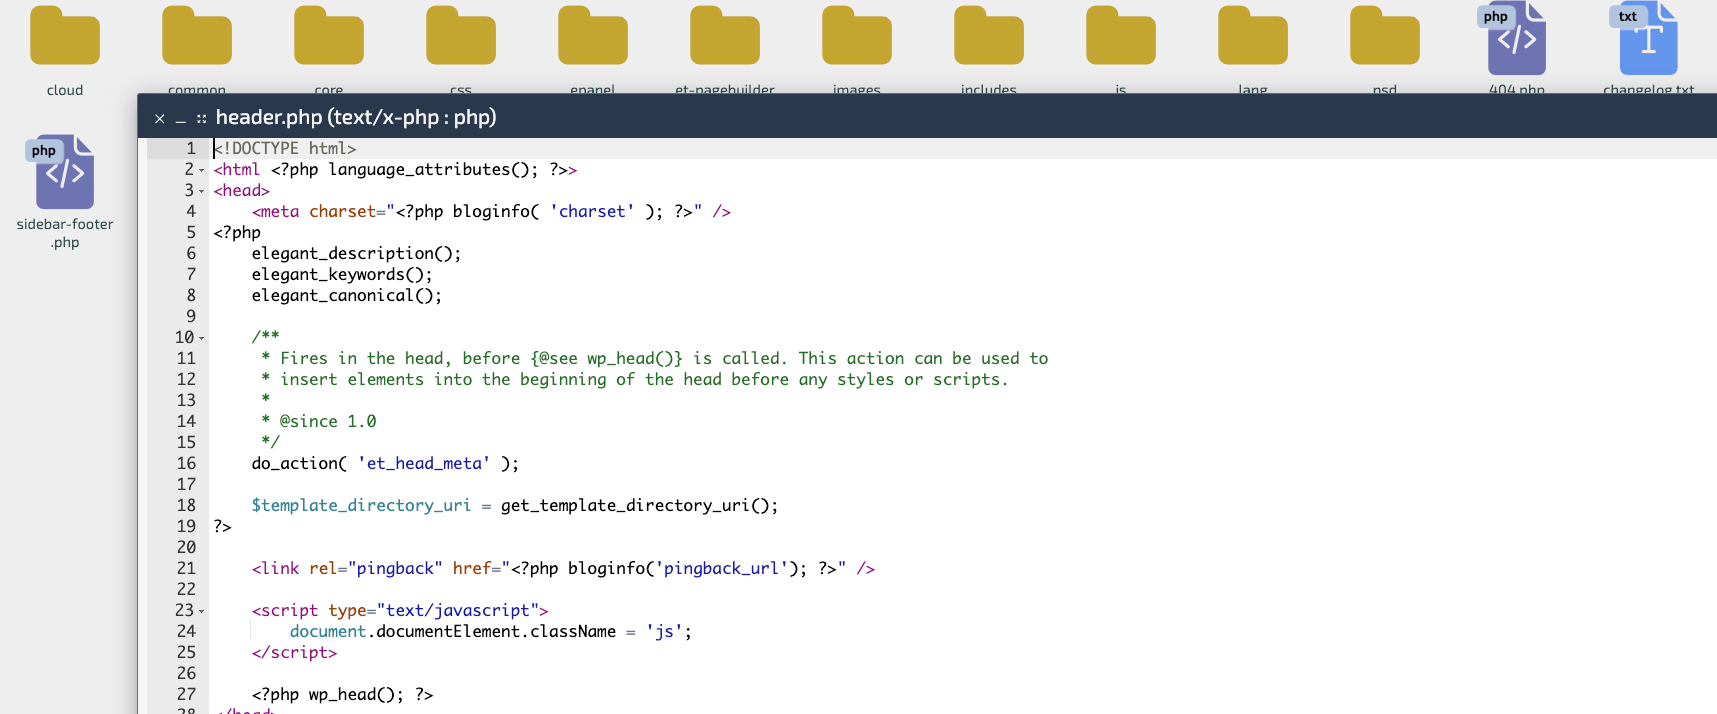
Task: Close the header.php editor window
Action: [x=159, y=119]
